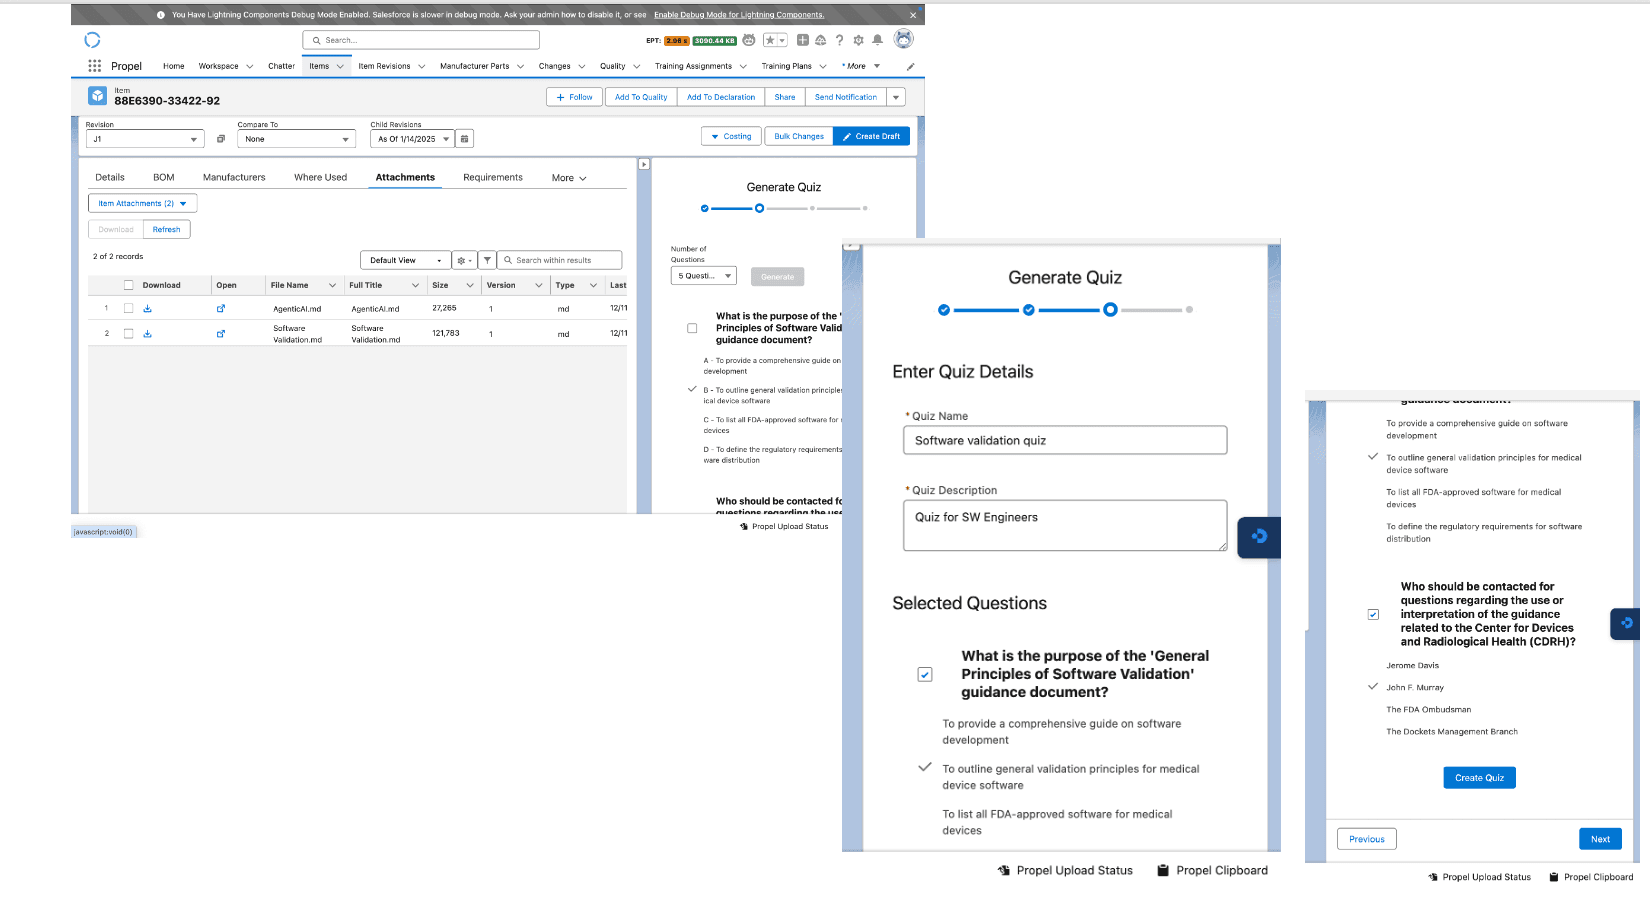1650x903 pixels.
Task: Open the attachments table settings gear
Action: tap(464, 260)
